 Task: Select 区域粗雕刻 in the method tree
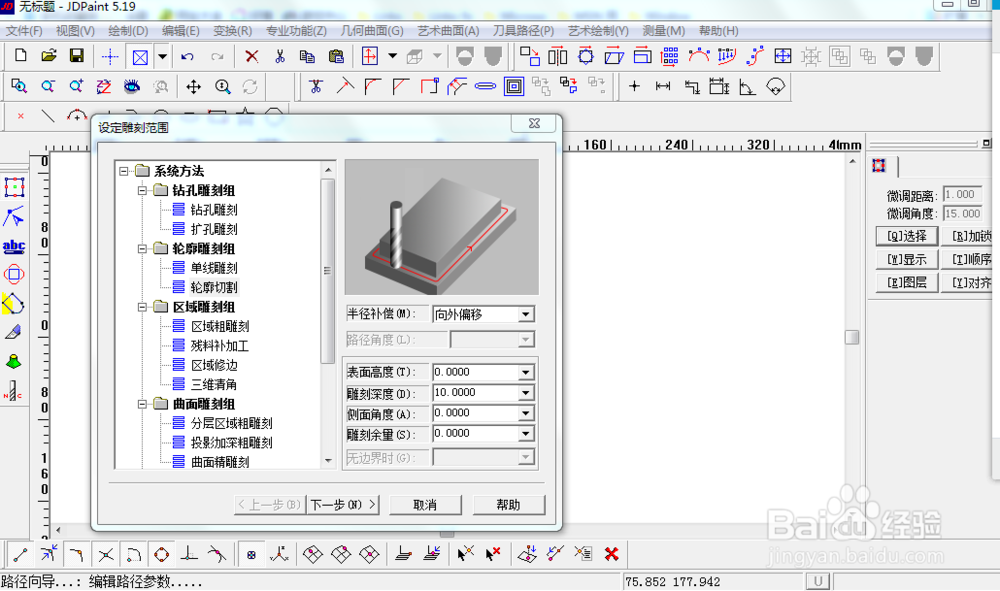point(220,326)
